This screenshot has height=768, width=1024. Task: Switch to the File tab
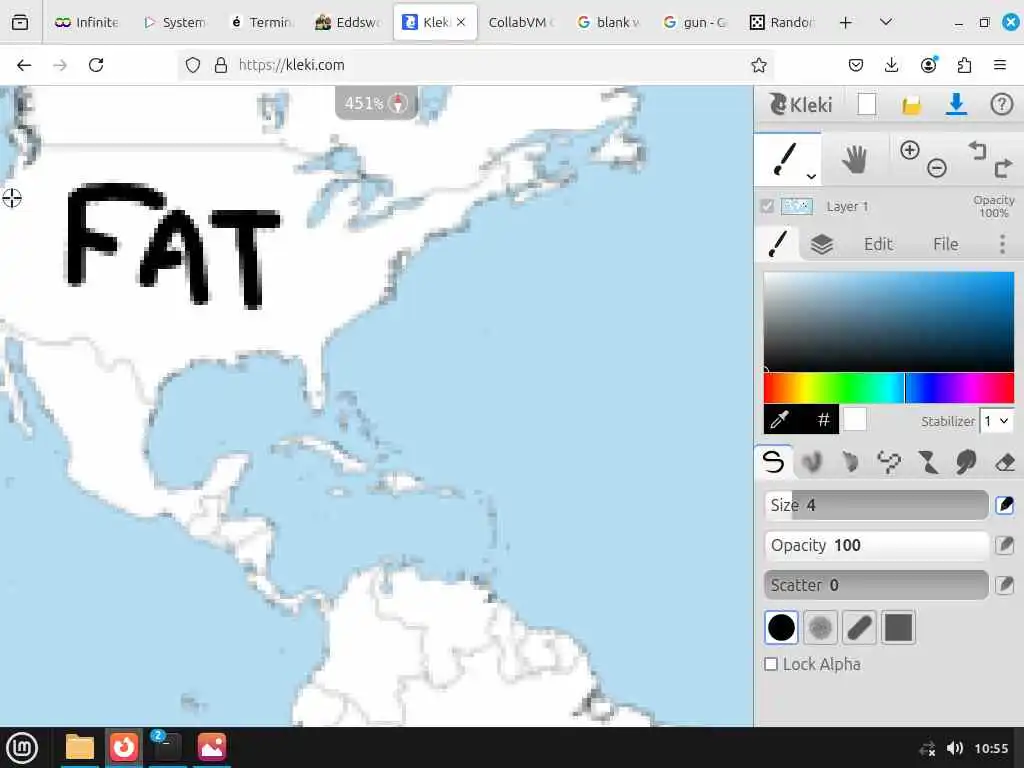click(946, 244)
